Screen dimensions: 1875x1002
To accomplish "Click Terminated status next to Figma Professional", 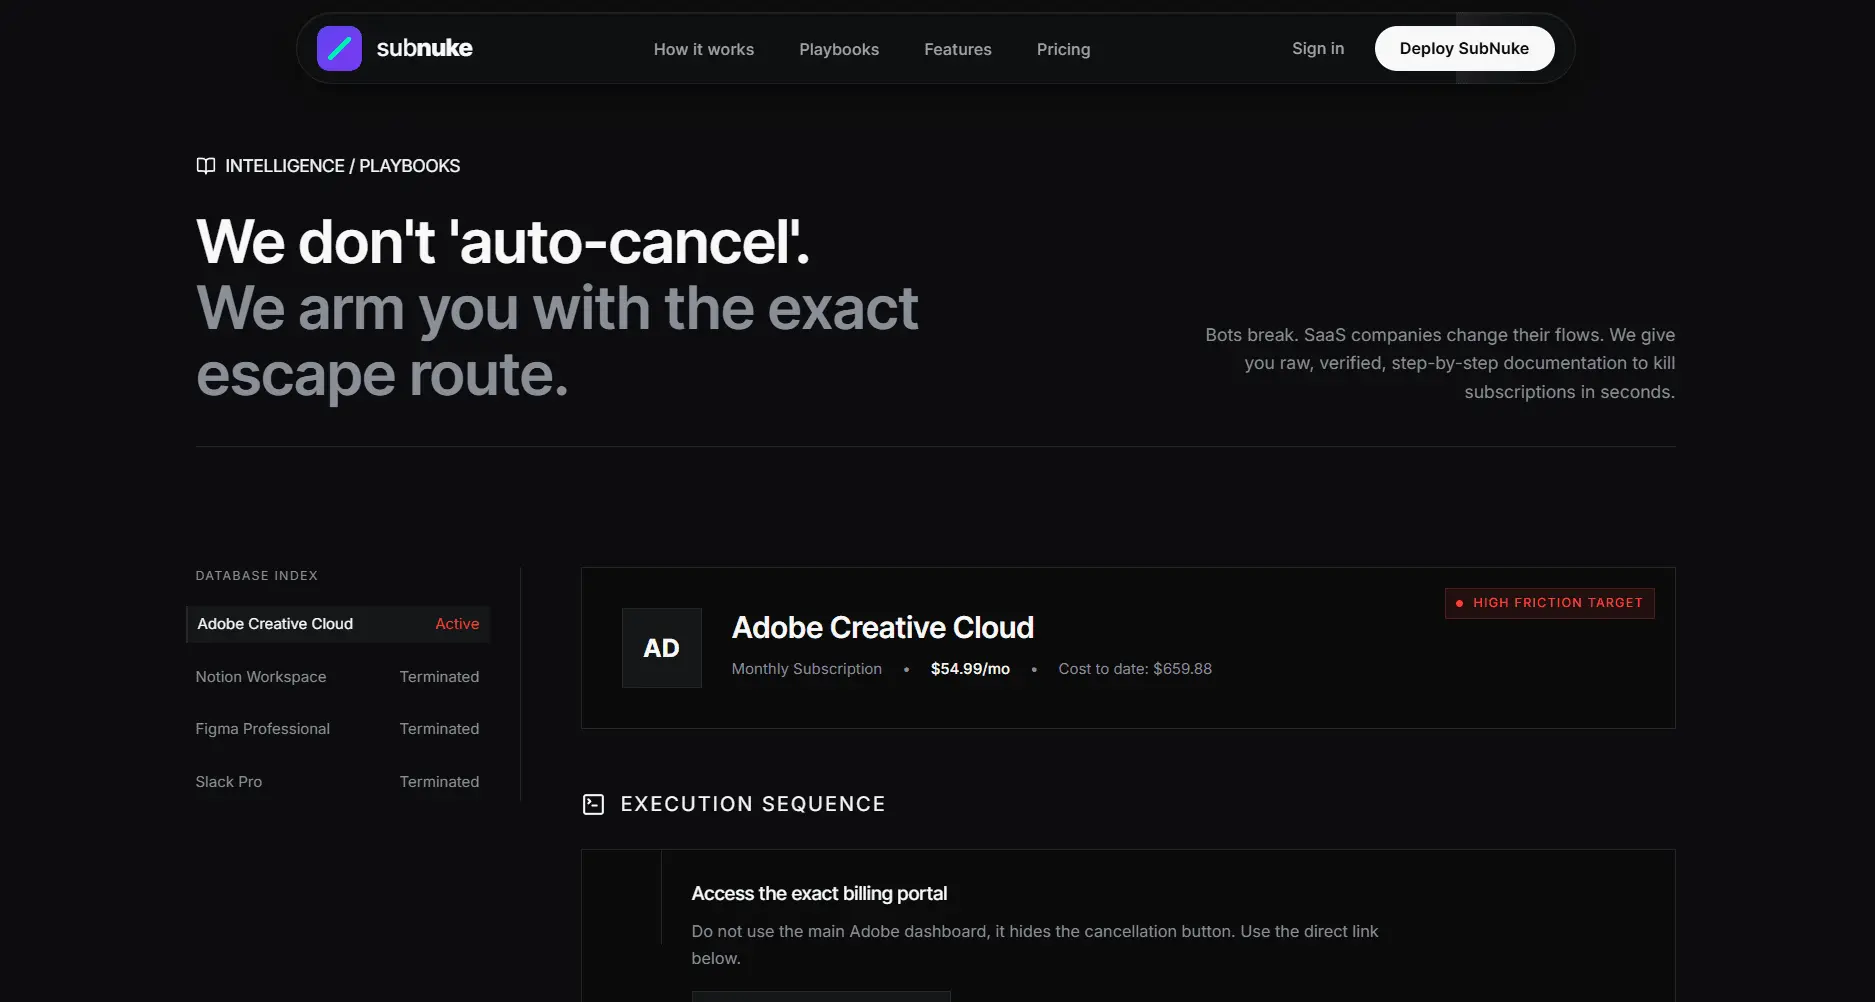I will click(439, 729).
